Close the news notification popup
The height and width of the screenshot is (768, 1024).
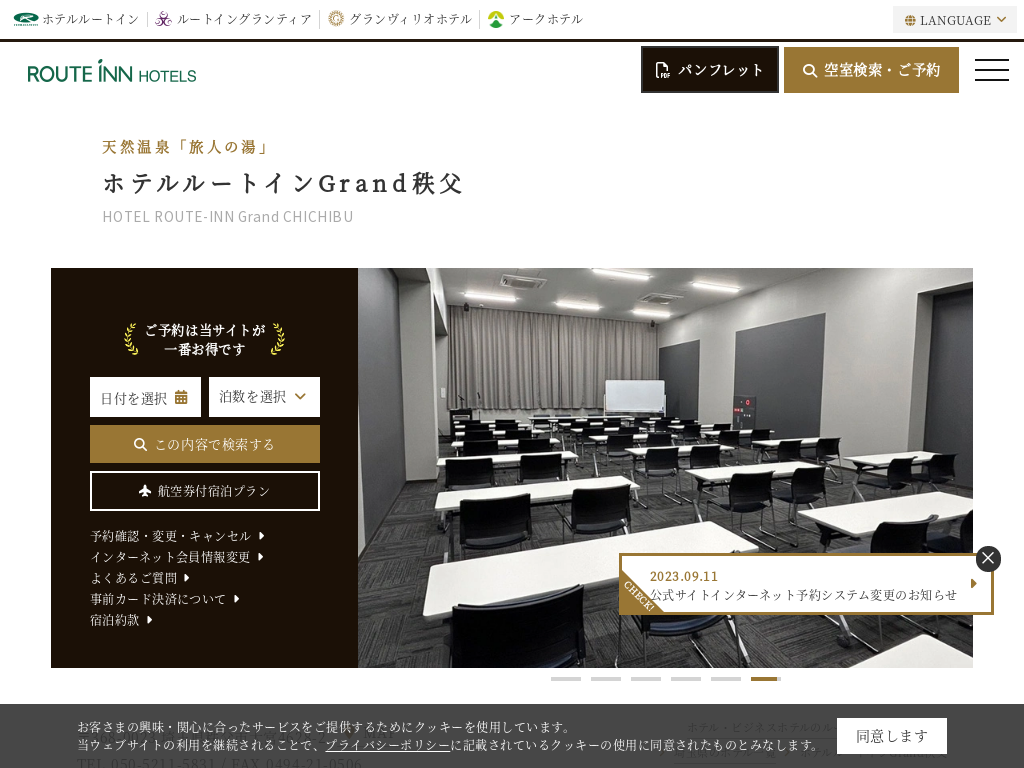(988, 558)
